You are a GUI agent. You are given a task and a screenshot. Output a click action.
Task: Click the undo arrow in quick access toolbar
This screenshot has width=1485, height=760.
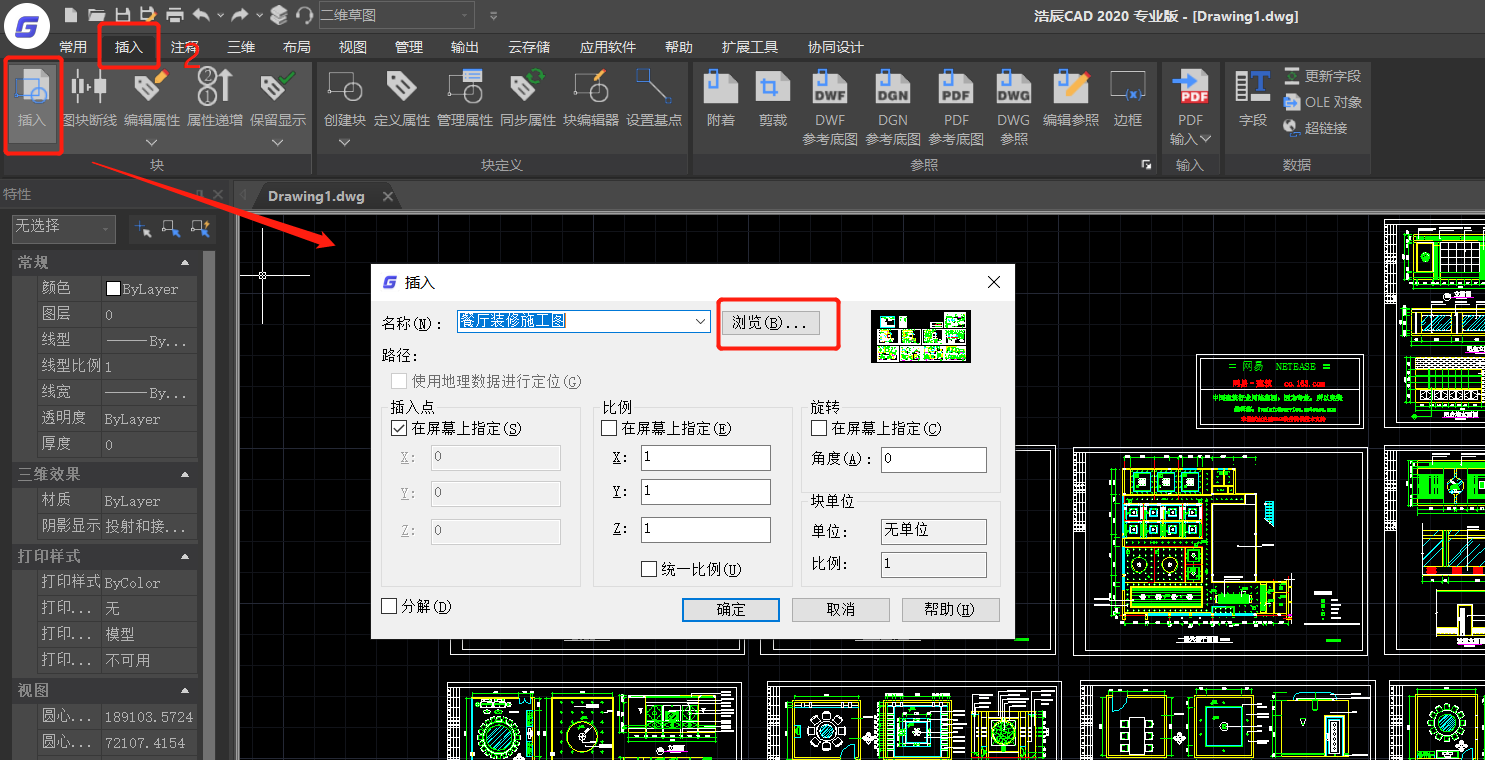click(201, 15)
